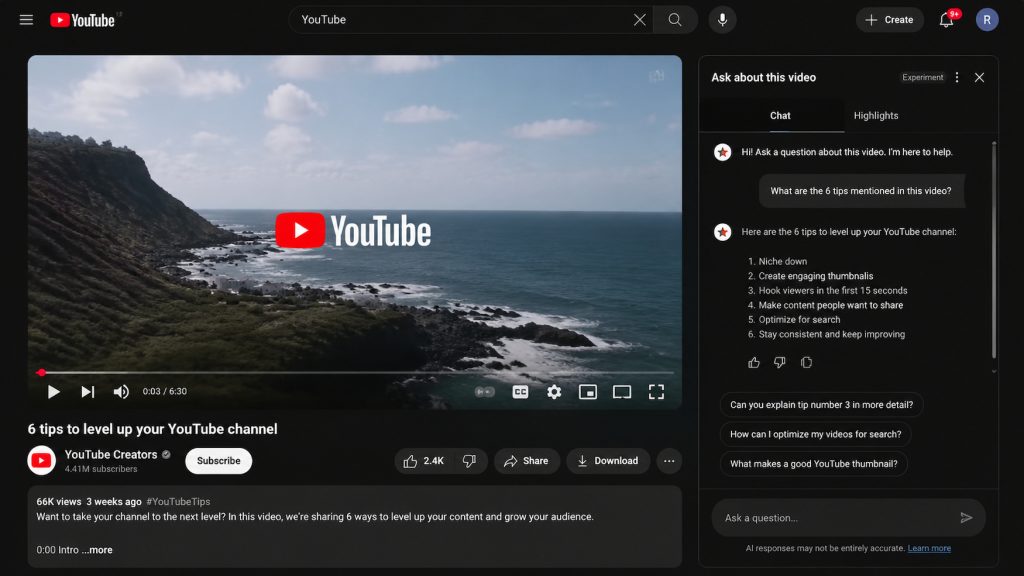Open the account avatar menu

(x=987, y=20)
